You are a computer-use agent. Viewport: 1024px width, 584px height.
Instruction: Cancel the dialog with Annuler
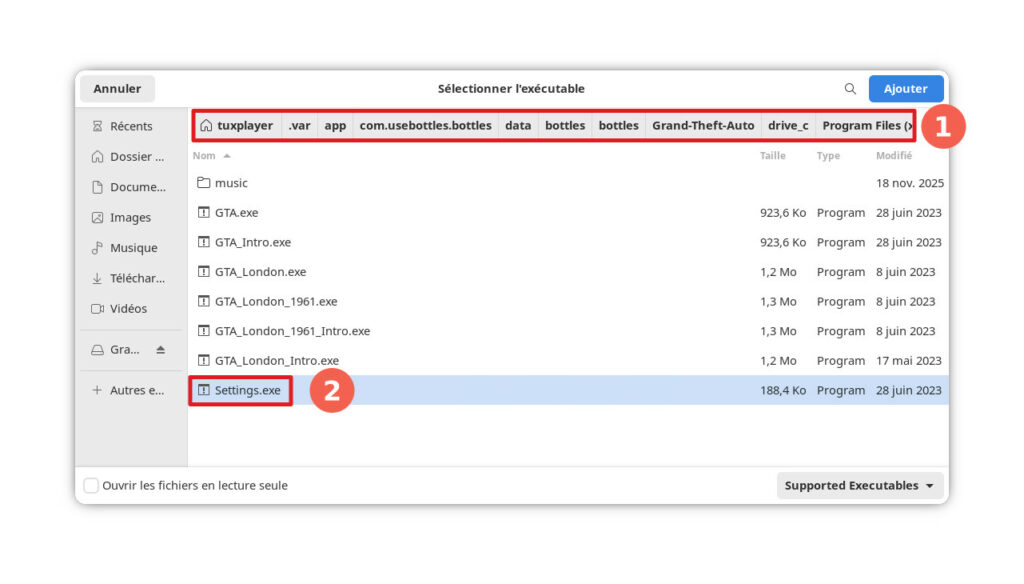click(117, 89)
